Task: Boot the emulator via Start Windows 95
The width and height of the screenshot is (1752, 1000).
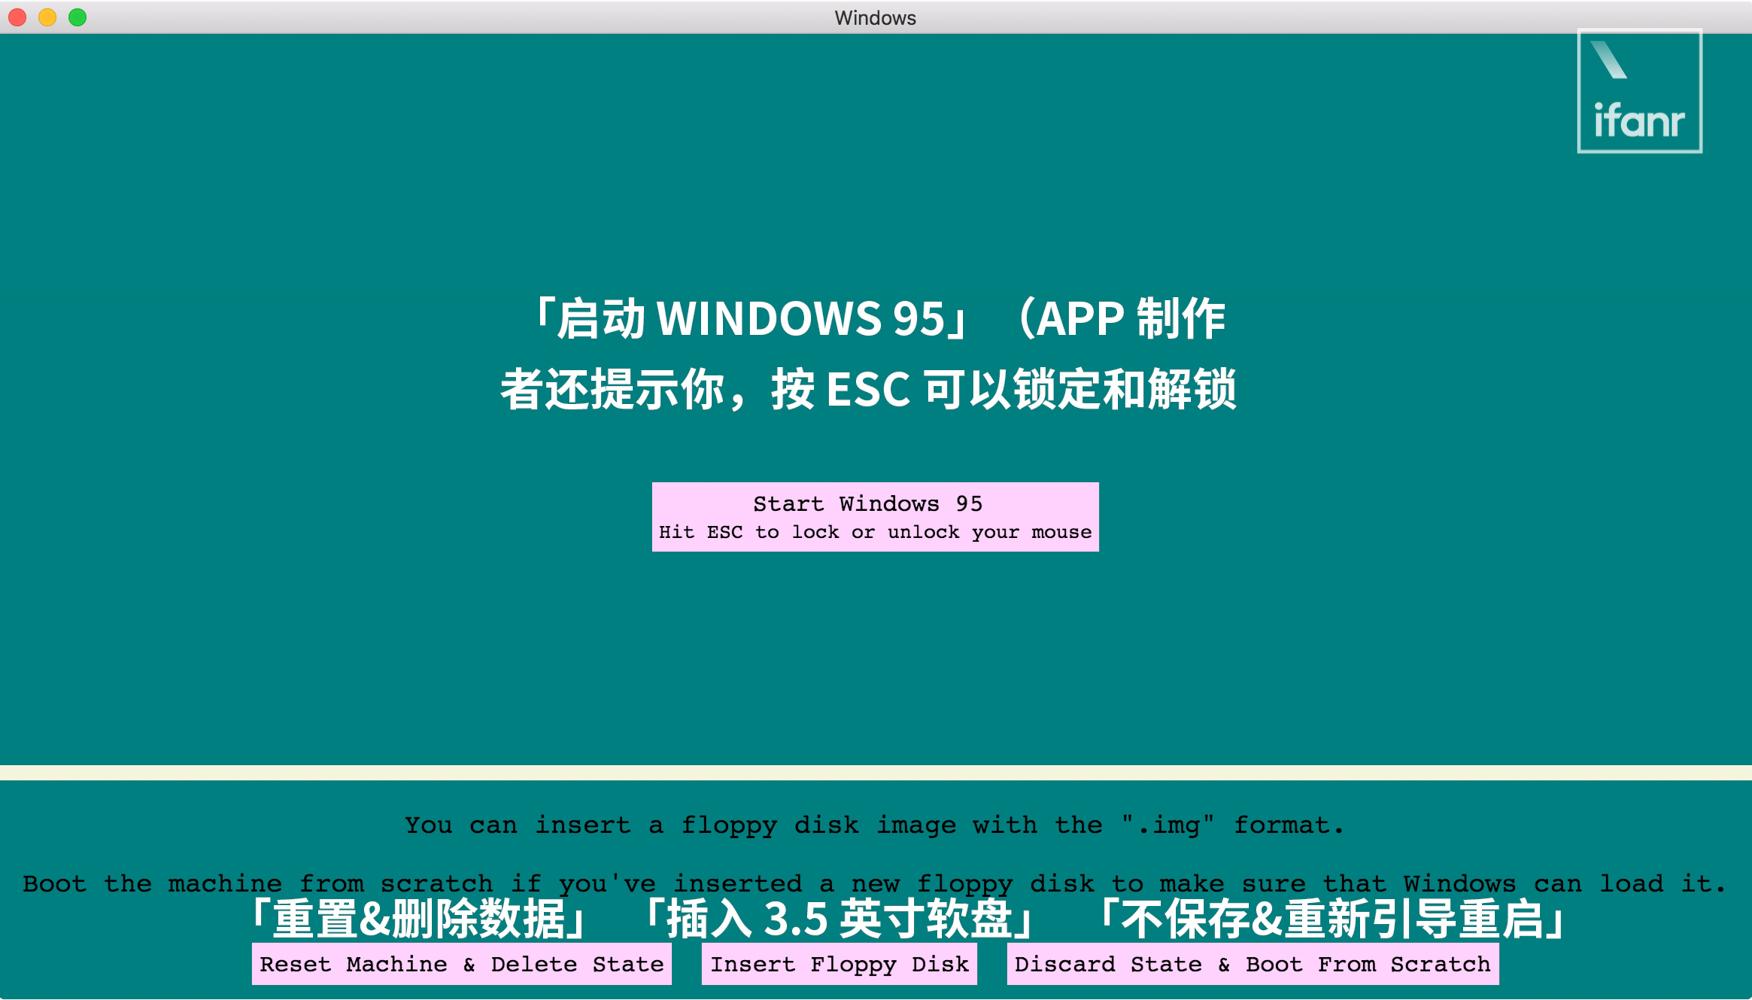Action: [x=875, y=503]
